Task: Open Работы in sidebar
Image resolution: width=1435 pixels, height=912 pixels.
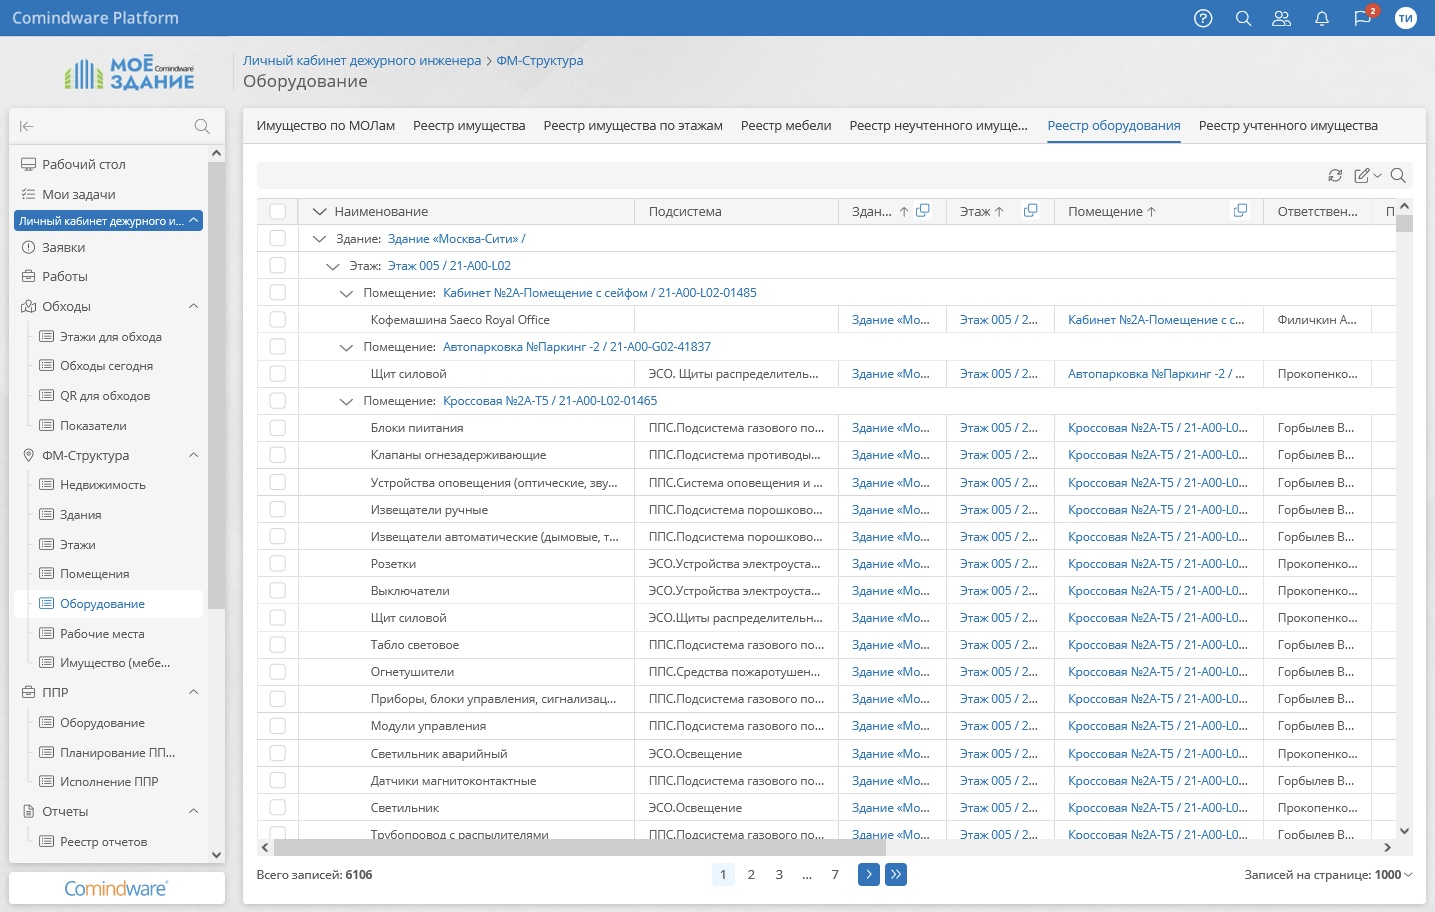Action: tap(65, 276)
